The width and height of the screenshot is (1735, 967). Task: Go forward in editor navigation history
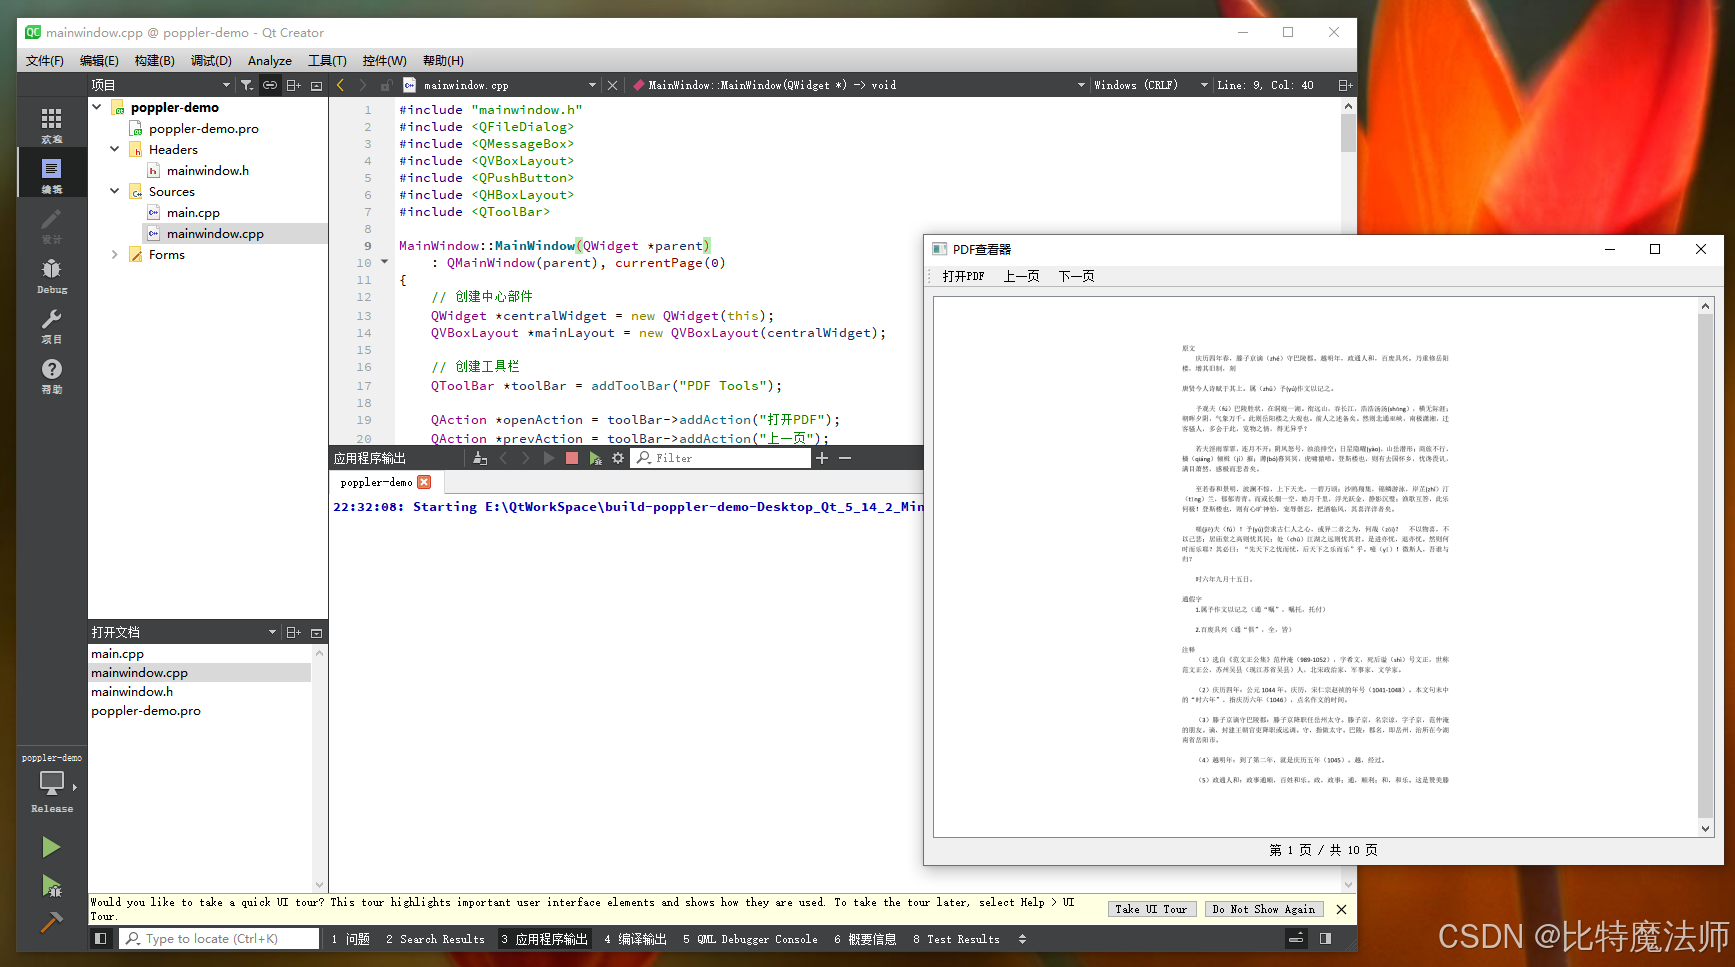pos(363,85)
